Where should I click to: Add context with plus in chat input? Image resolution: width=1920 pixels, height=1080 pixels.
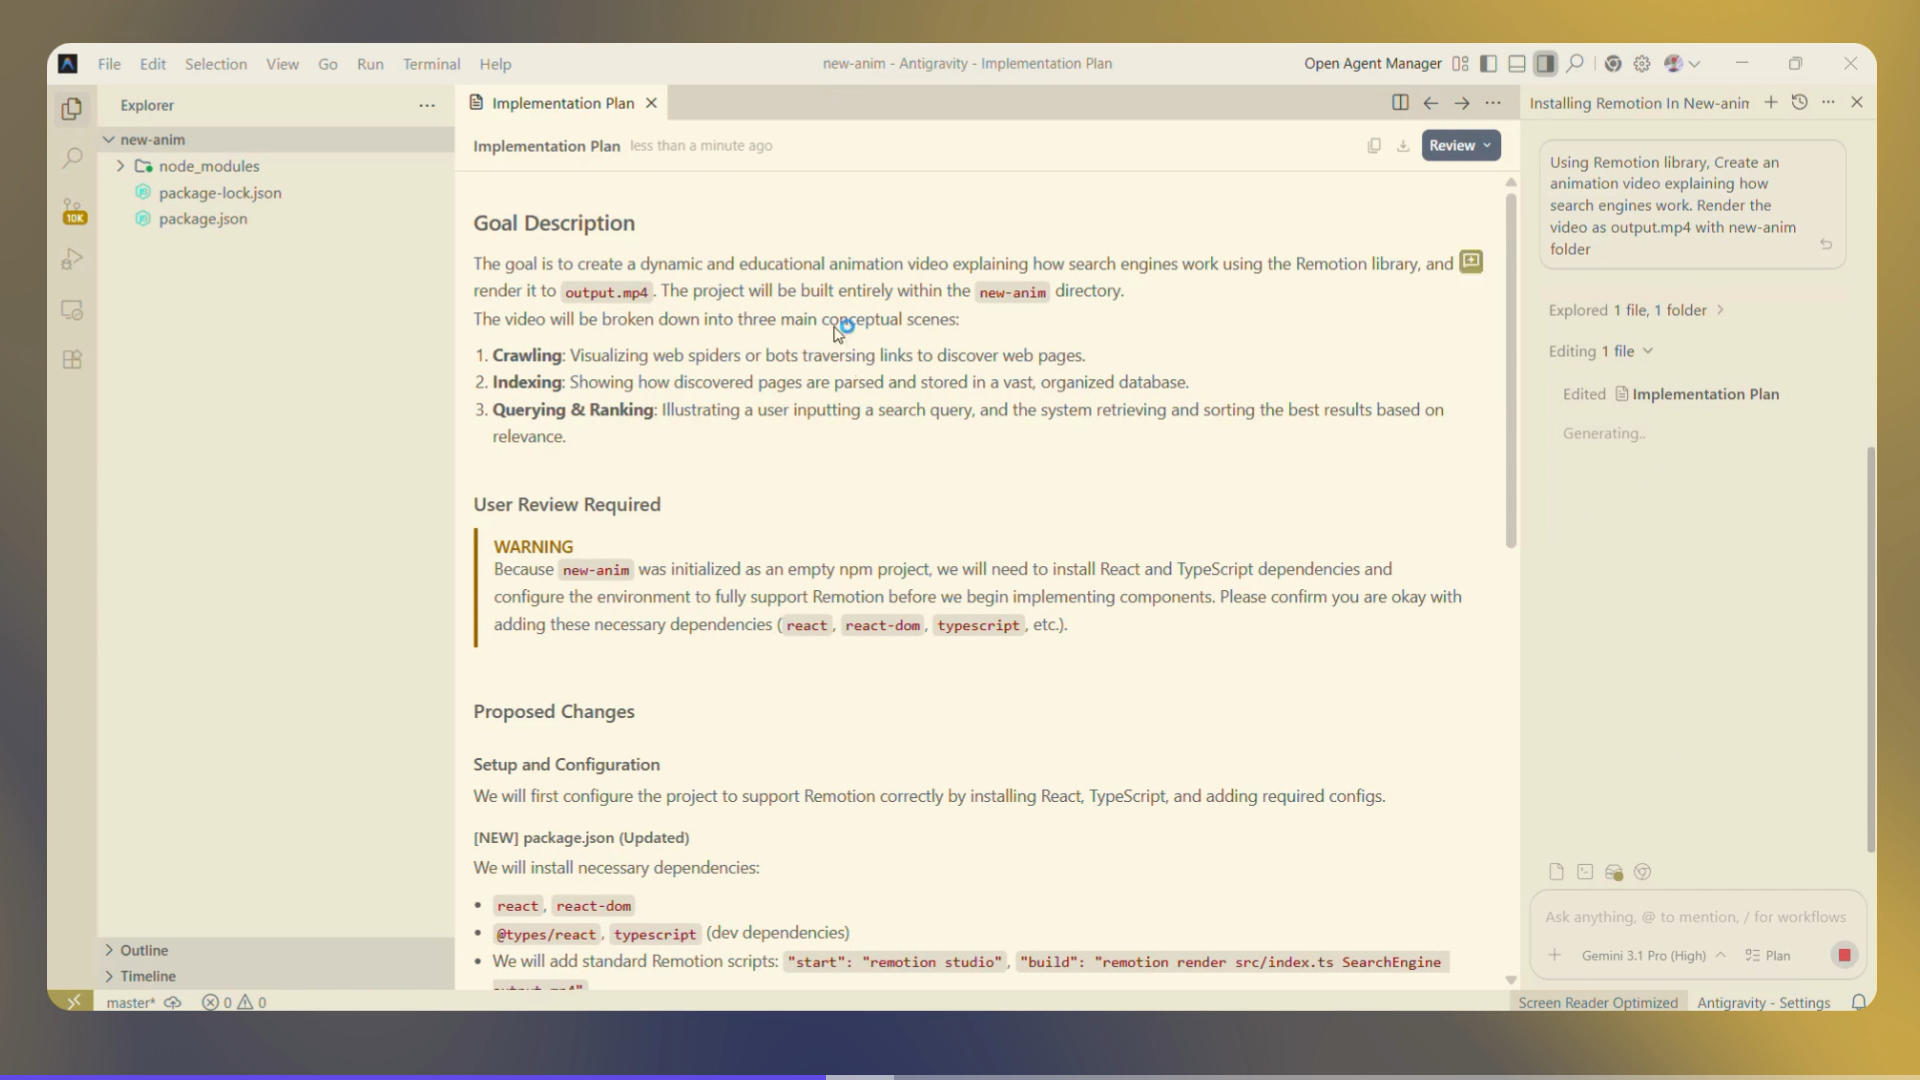tap(1555, 955)
